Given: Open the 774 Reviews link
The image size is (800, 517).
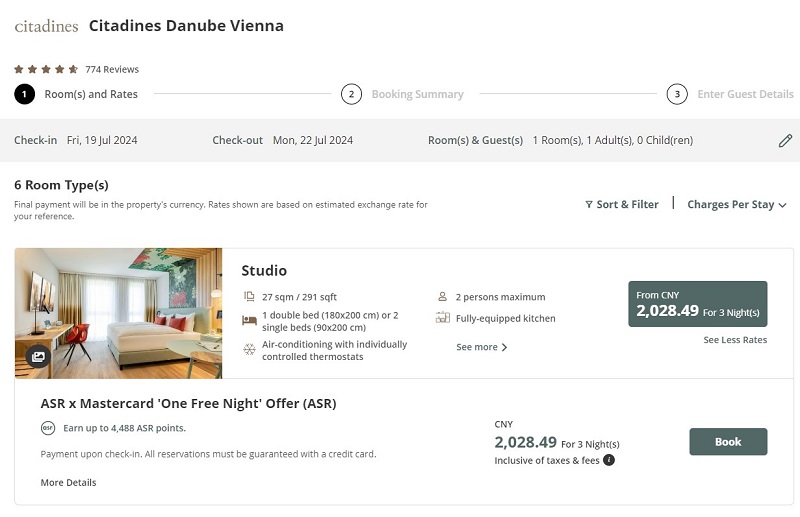Looking at the screenshot, I should click(x=112, y=69).
